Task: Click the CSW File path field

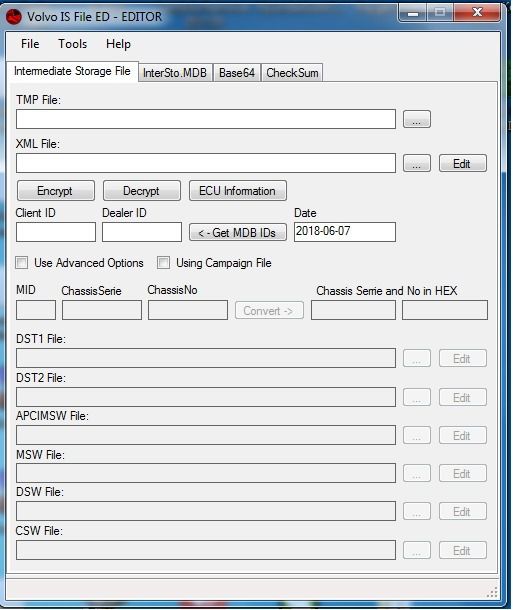Action: click(x=206, y=550)
